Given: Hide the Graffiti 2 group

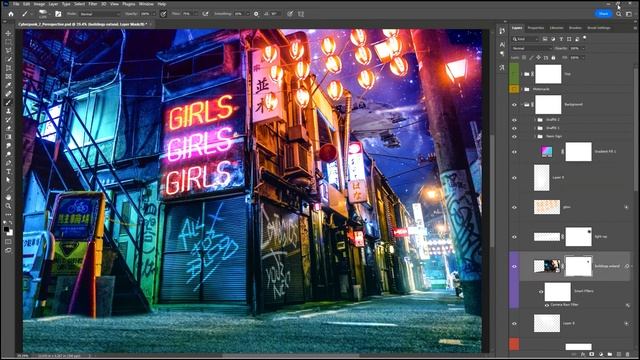Looking at the screenshot, I should click(x=514, y=120).
